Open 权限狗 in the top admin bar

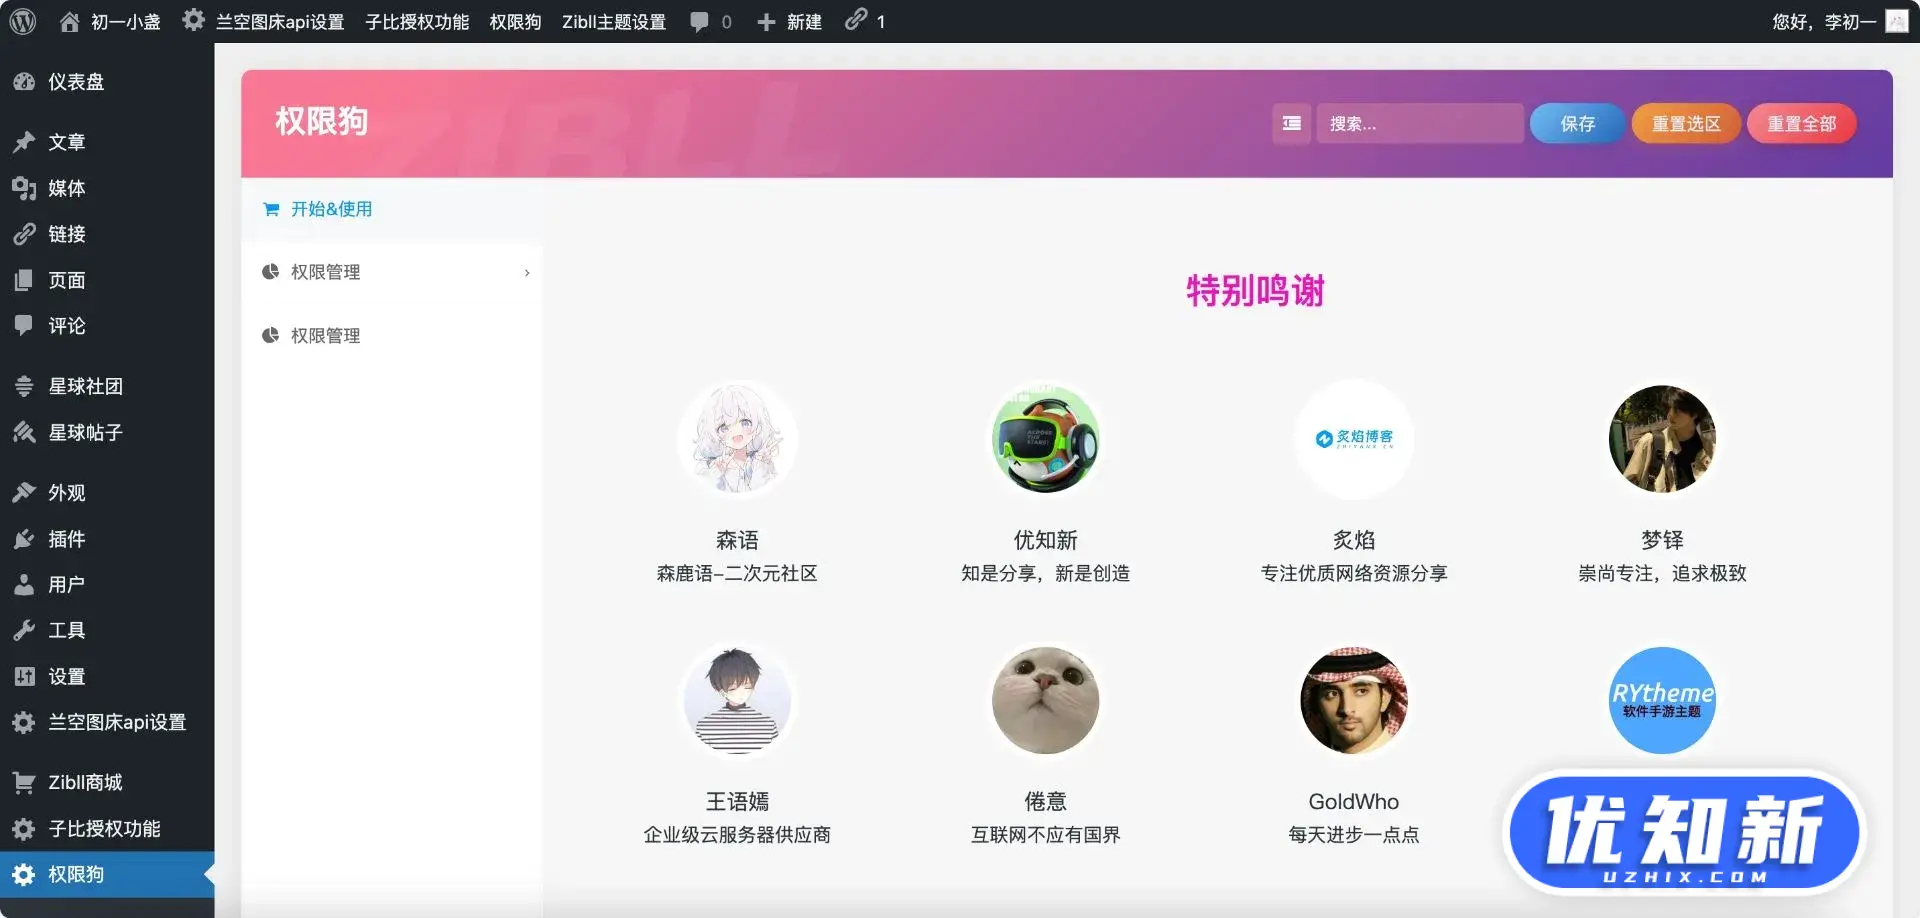click(x=515, y=21)
